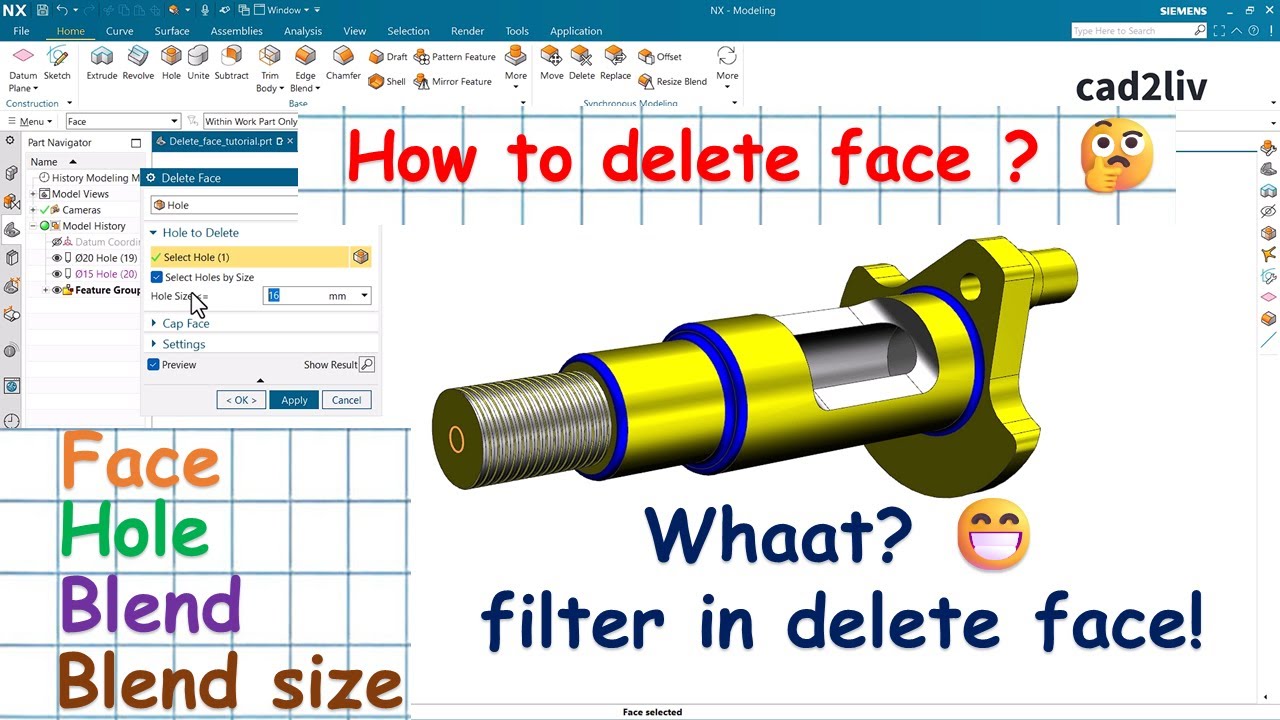Click the Apply button

click(294, 400)
